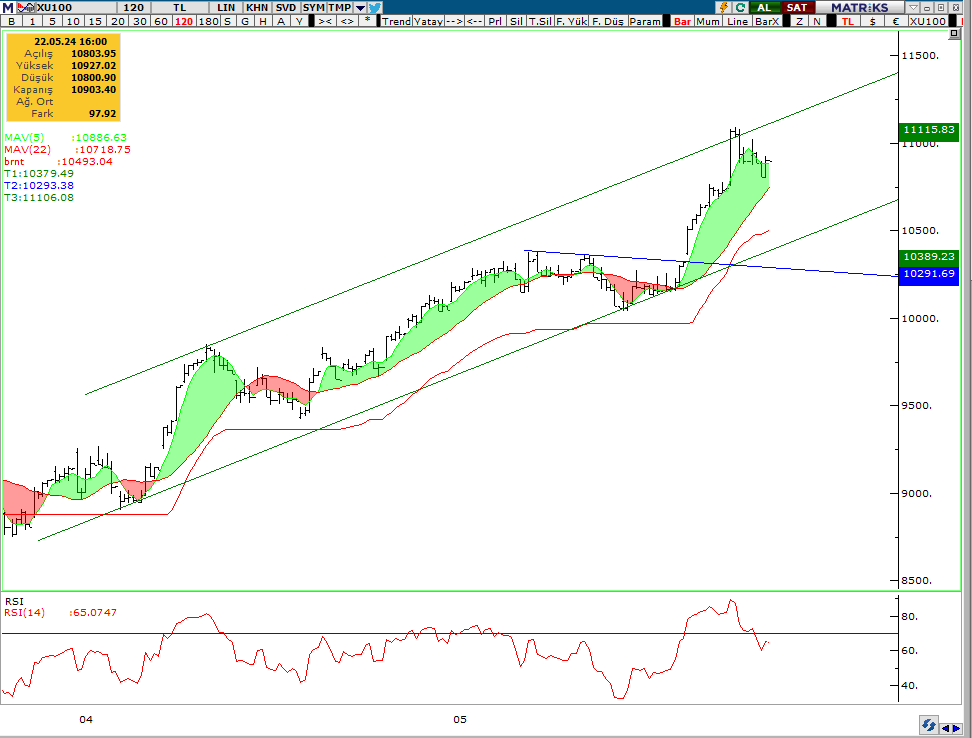Open the window menu triangle beside MATRIKS
The width and height of the screenshot is (972, 738).
coord(913,7)
